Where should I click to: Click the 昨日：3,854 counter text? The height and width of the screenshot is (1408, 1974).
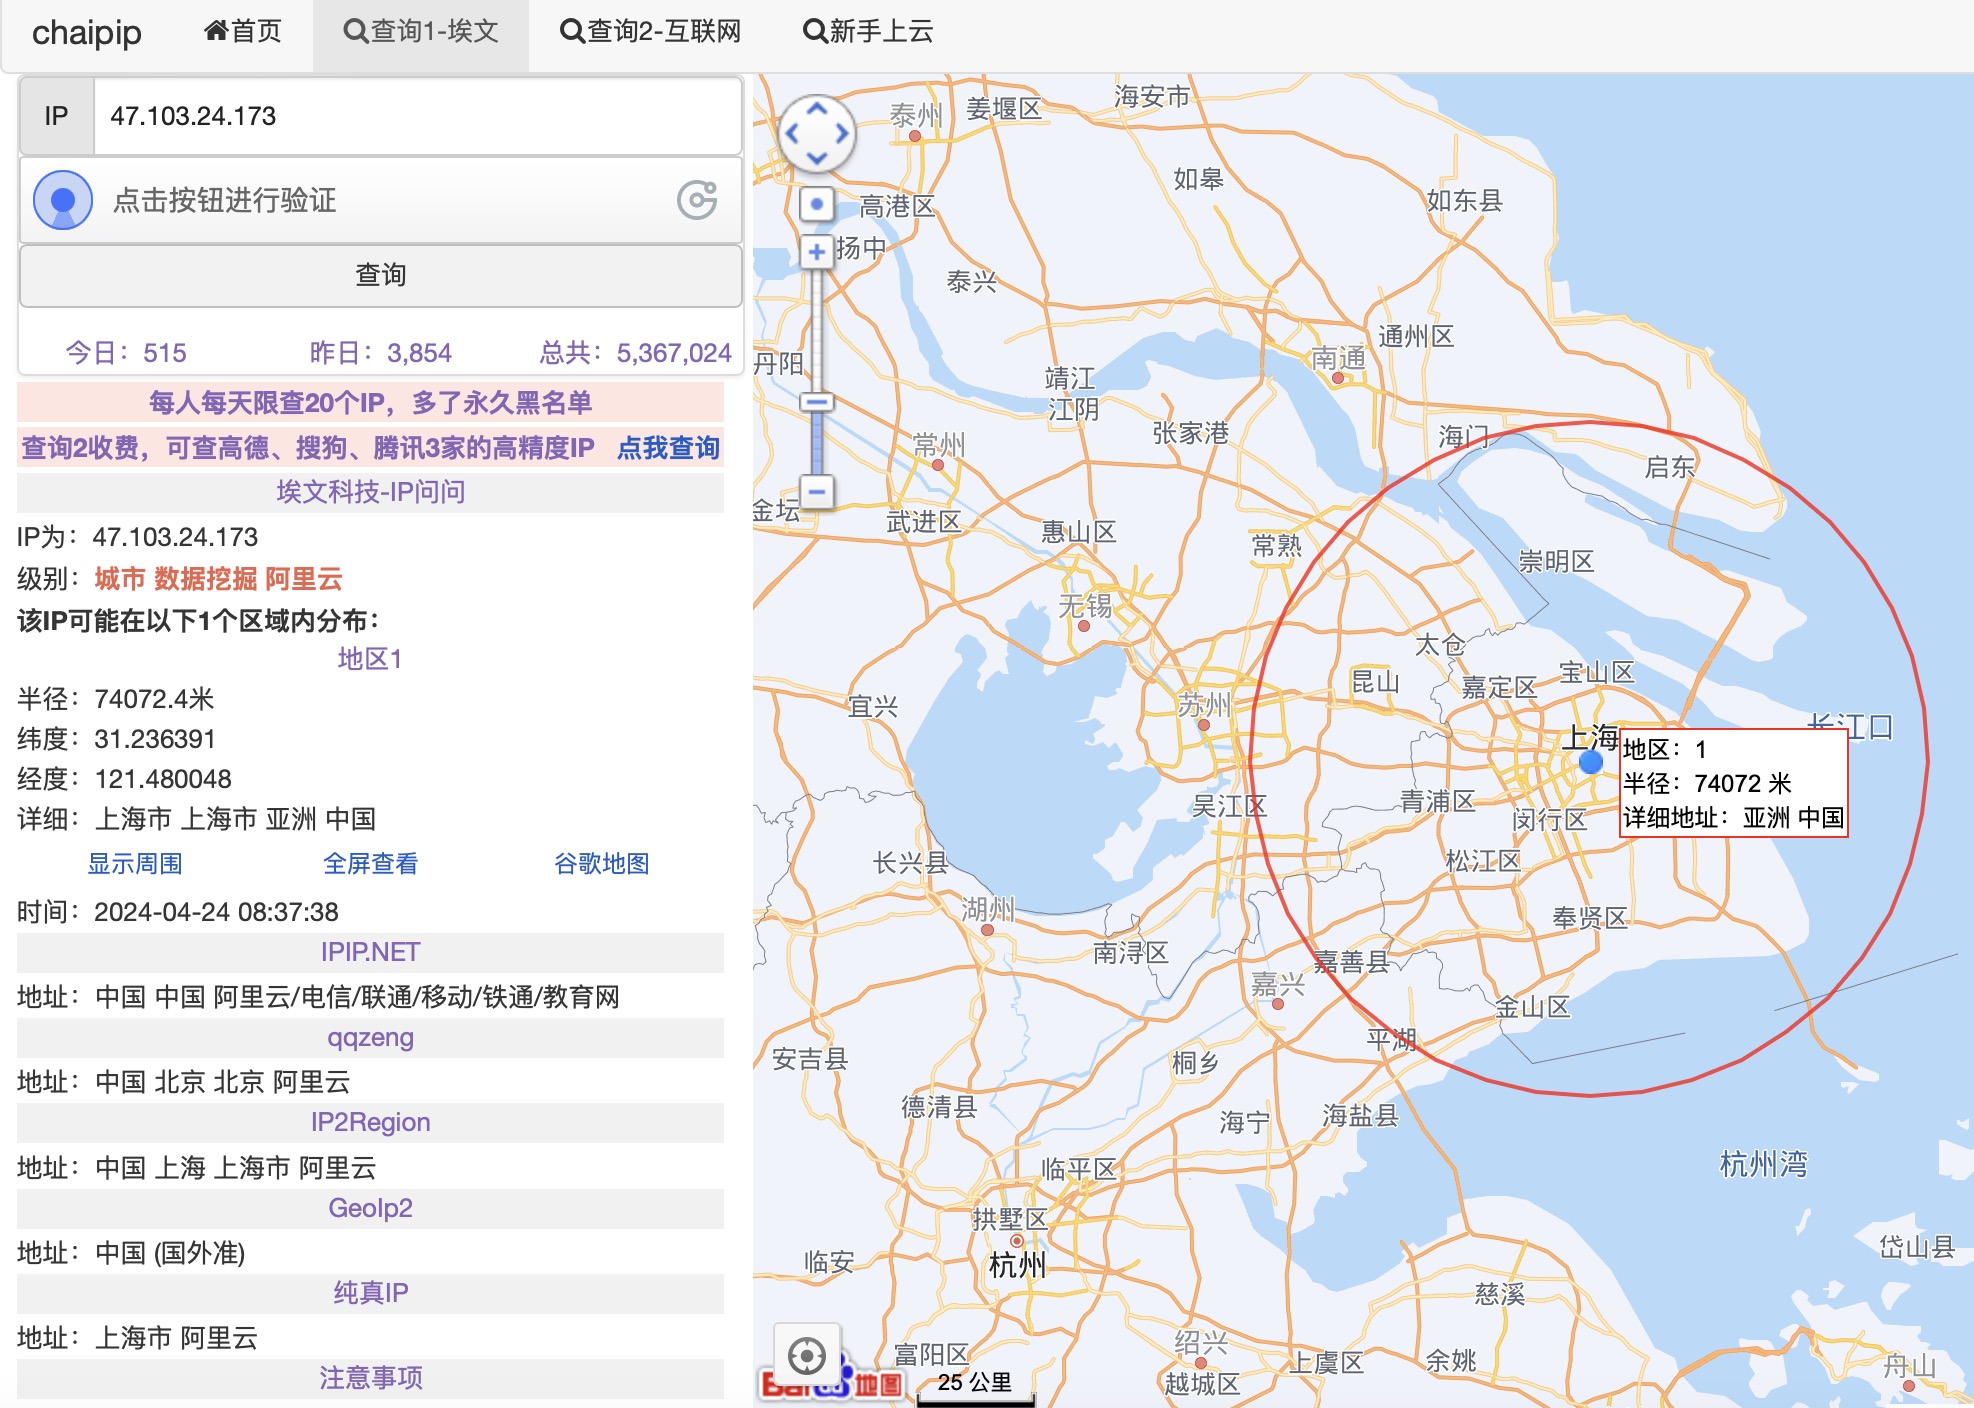click(381, 353)
